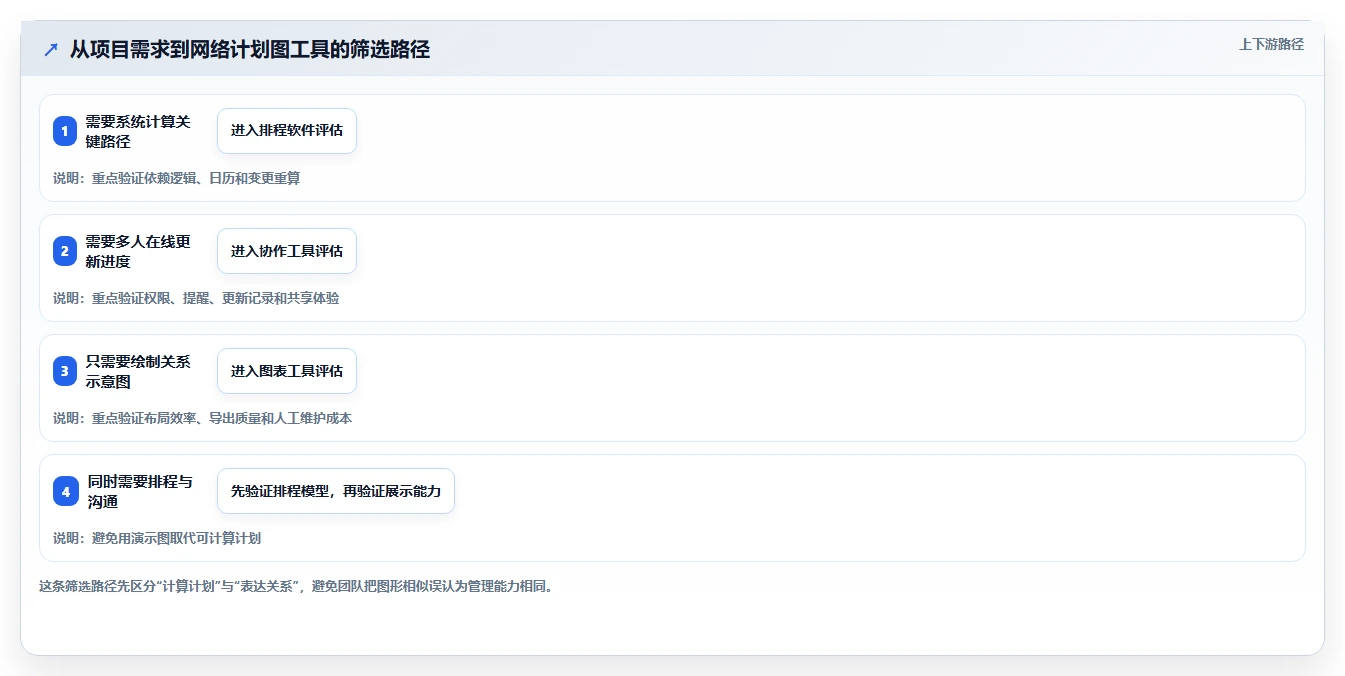Click the footer summary sentence 这条筛选路径先区分
The height and width of the screenshot is (676, 1345).
tap(296, 586)
